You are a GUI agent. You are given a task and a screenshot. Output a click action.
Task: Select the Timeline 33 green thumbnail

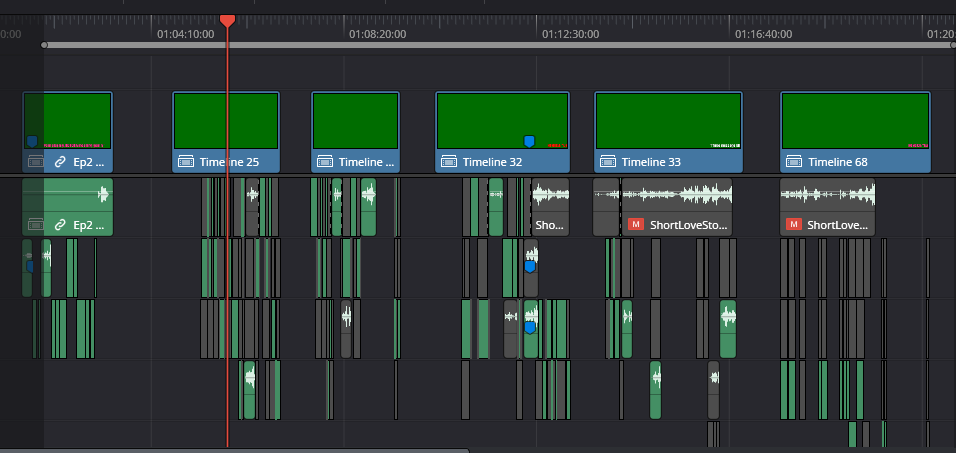point(668,121)
